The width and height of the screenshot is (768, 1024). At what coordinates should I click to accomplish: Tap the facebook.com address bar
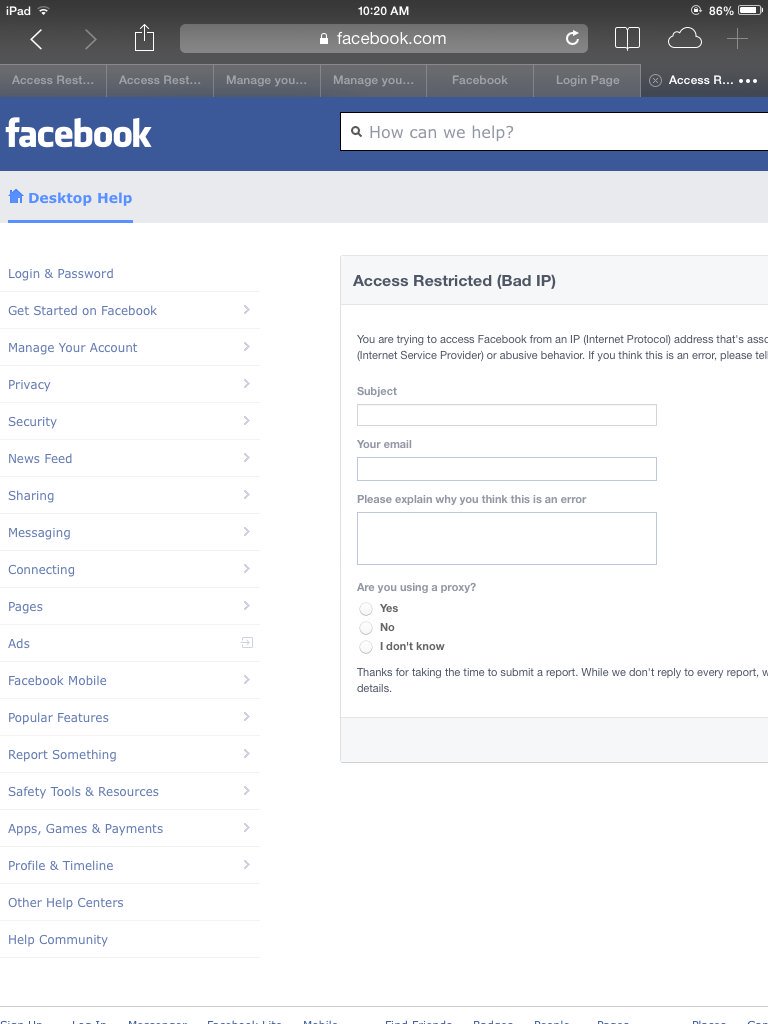383,39
